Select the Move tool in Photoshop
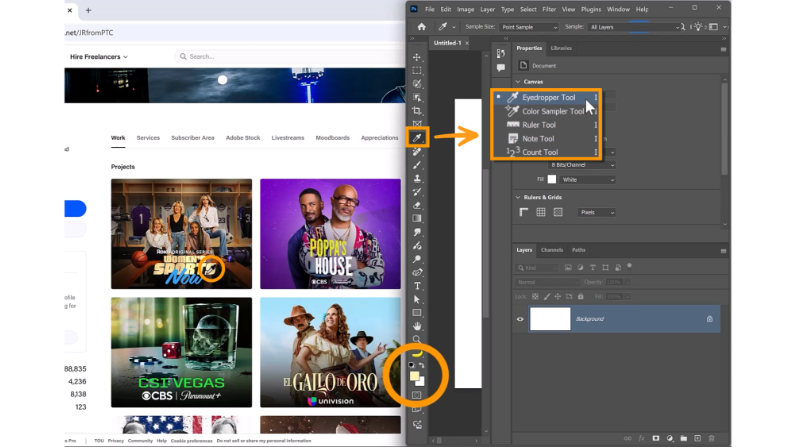 tap(417, 57)
